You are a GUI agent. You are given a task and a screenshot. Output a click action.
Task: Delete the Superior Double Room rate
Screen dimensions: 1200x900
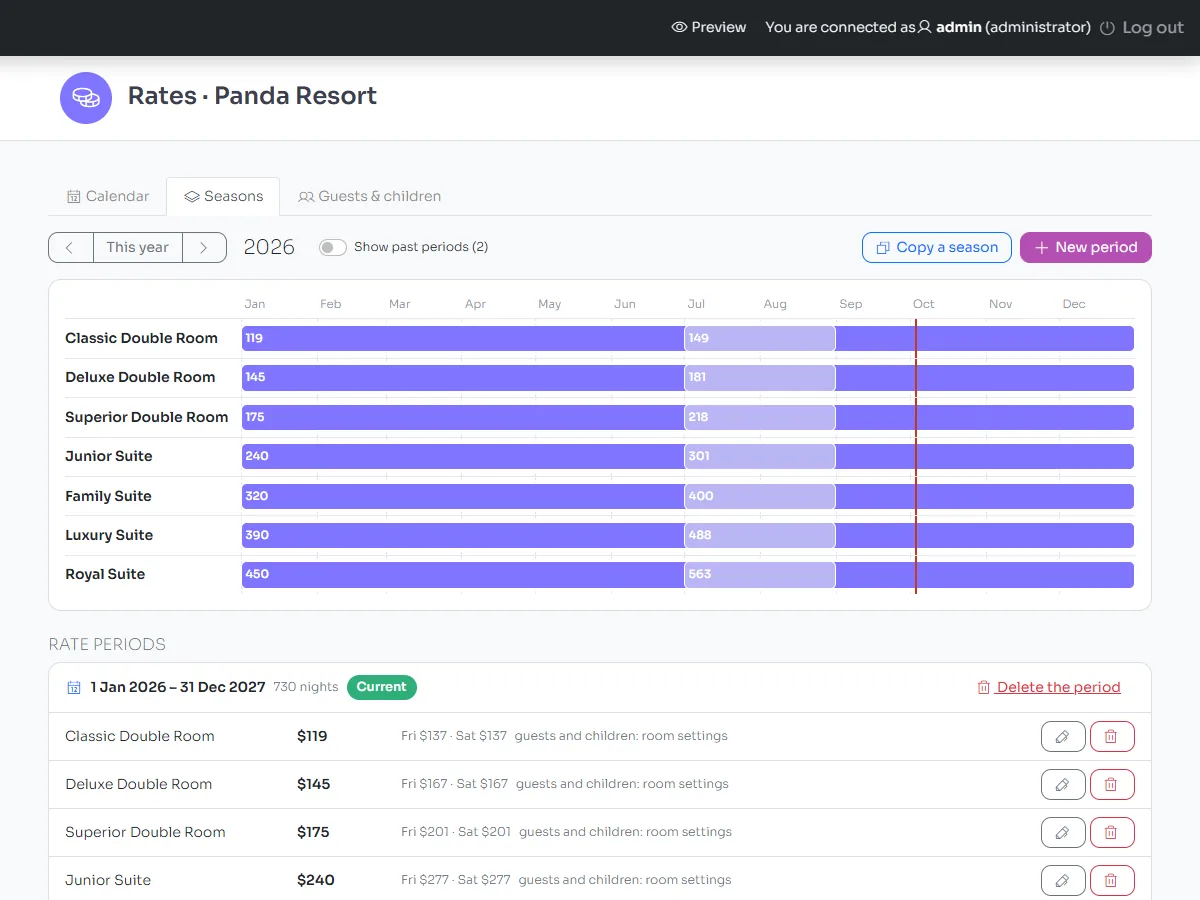[x=1112, y=832]
